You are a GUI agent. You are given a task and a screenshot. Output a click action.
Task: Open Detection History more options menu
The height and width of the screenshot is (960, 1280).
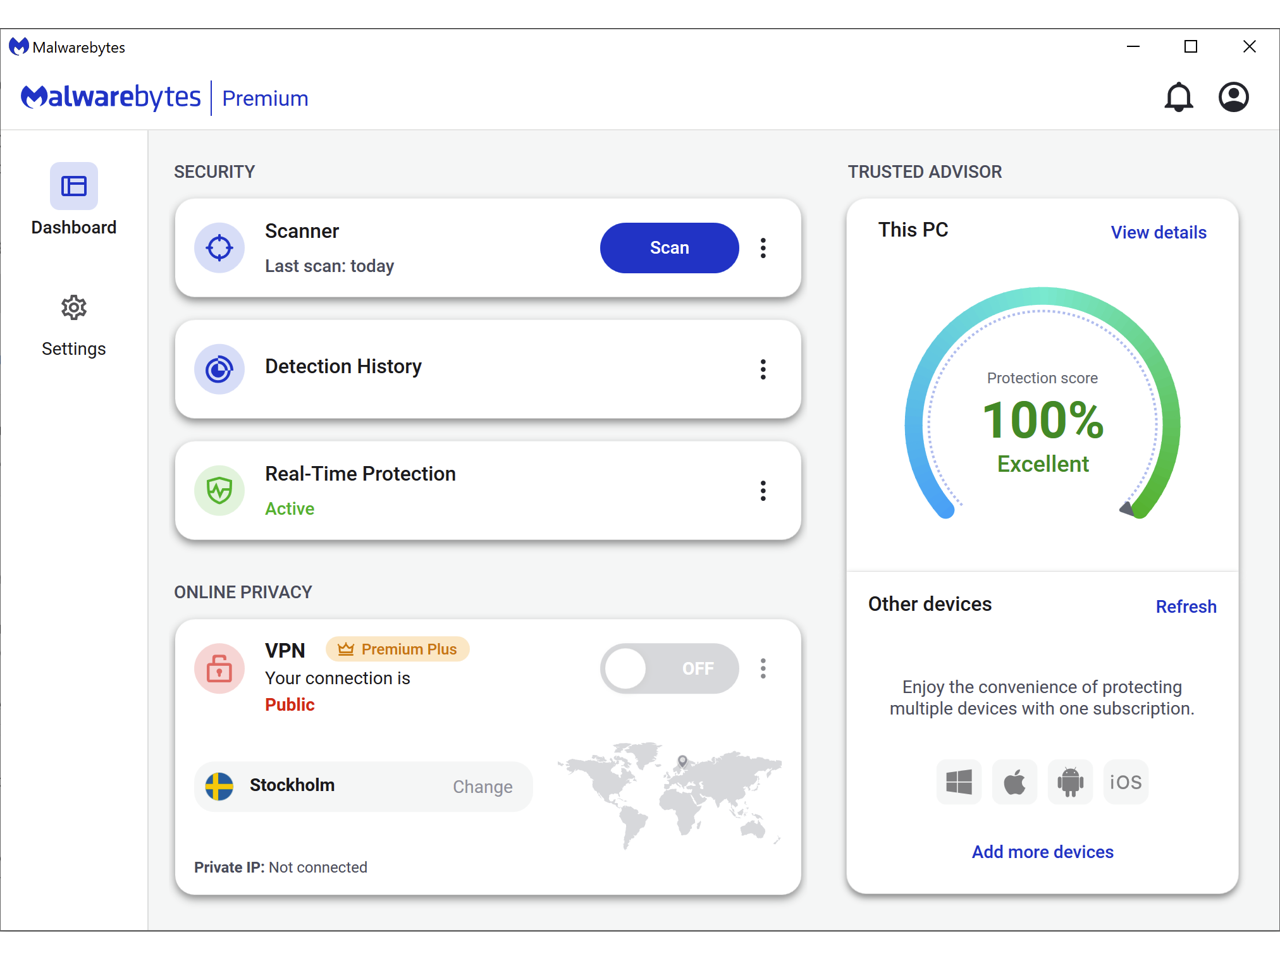763,369
